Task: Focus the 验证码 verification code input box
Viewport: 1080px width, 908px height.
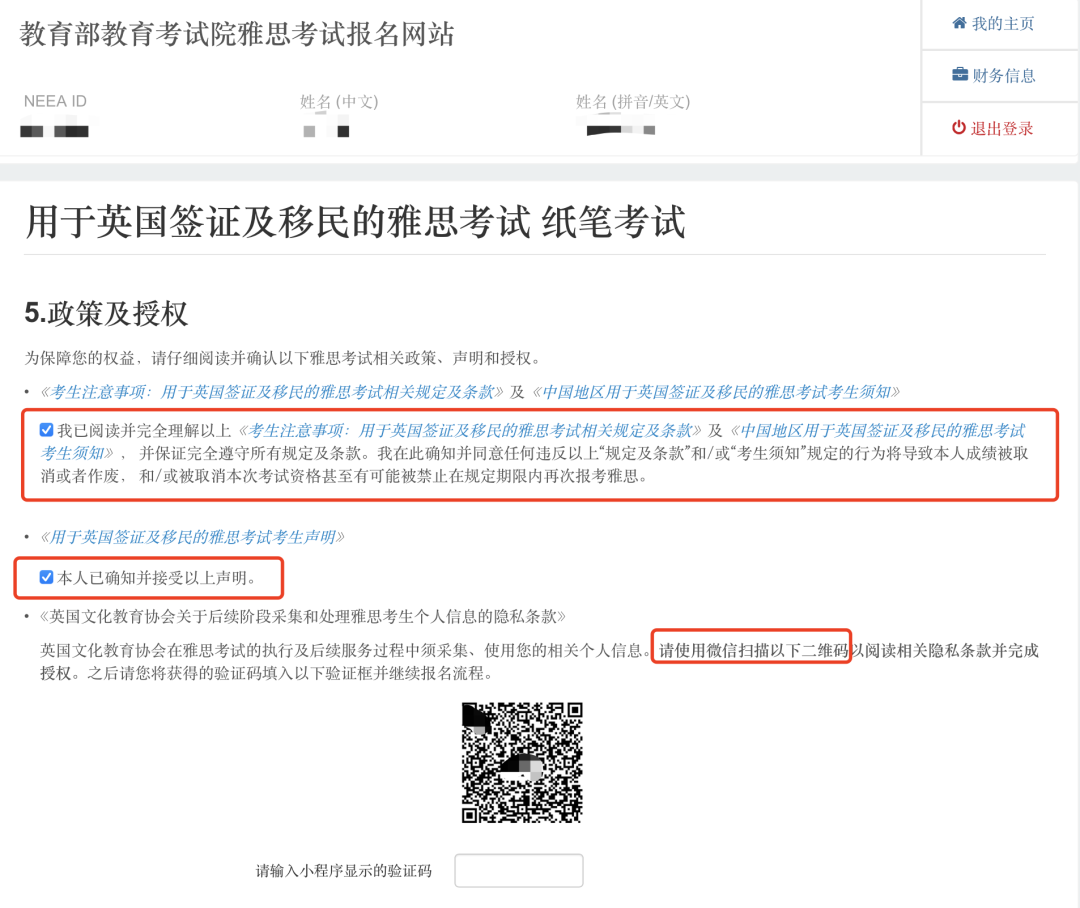Action: [x=518, y=870]
